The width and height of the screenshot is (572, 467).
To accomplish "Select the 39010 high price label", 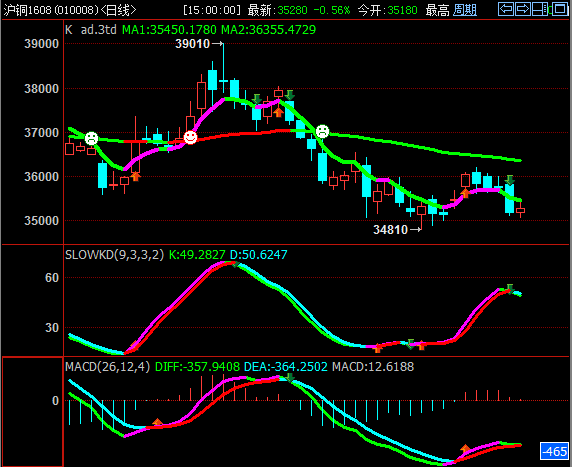I will tap(193, 44).
